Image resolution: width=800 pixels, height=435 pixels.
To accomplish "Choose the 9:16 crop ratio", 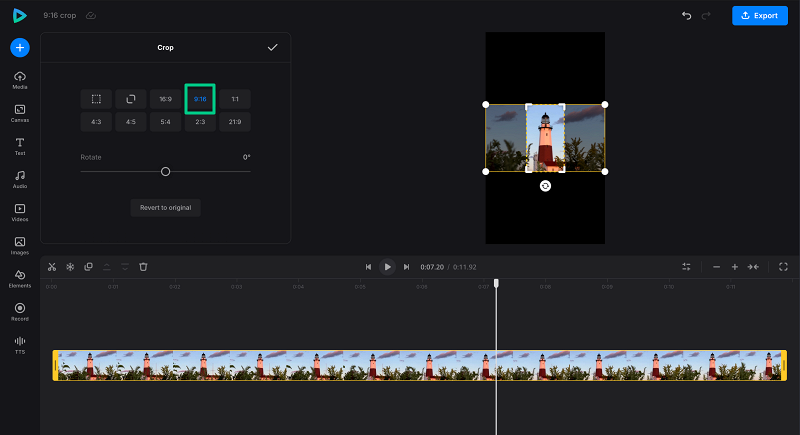I will [200, 99].
